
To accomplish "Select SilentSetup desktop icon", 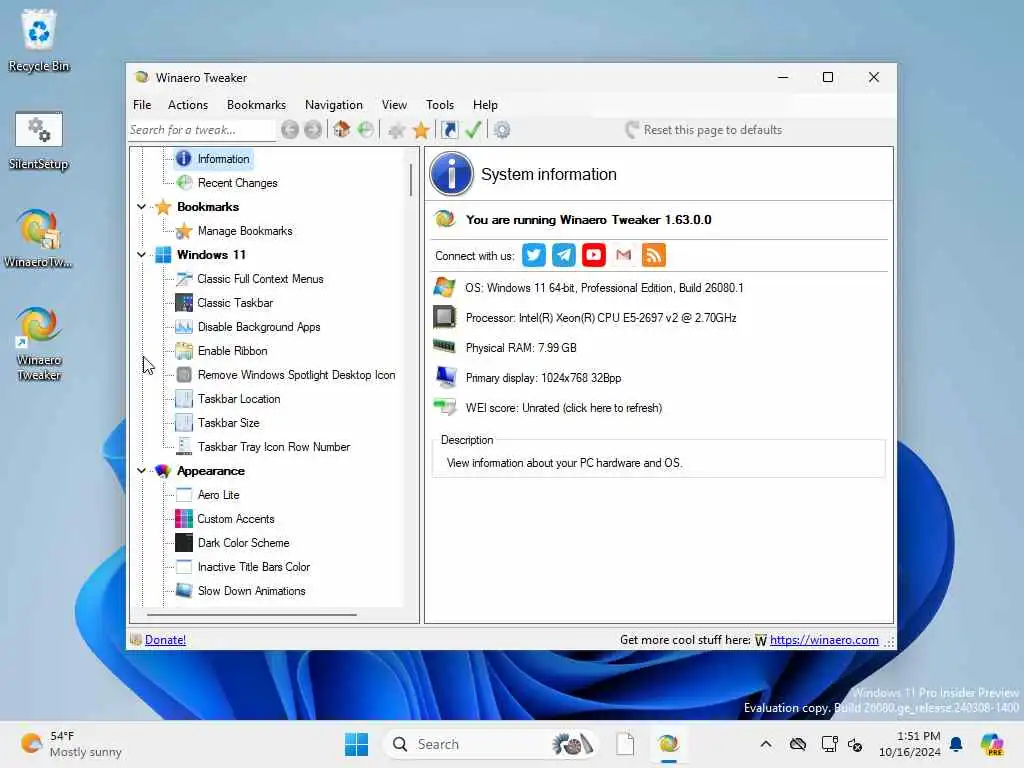I will coord(39,140).
